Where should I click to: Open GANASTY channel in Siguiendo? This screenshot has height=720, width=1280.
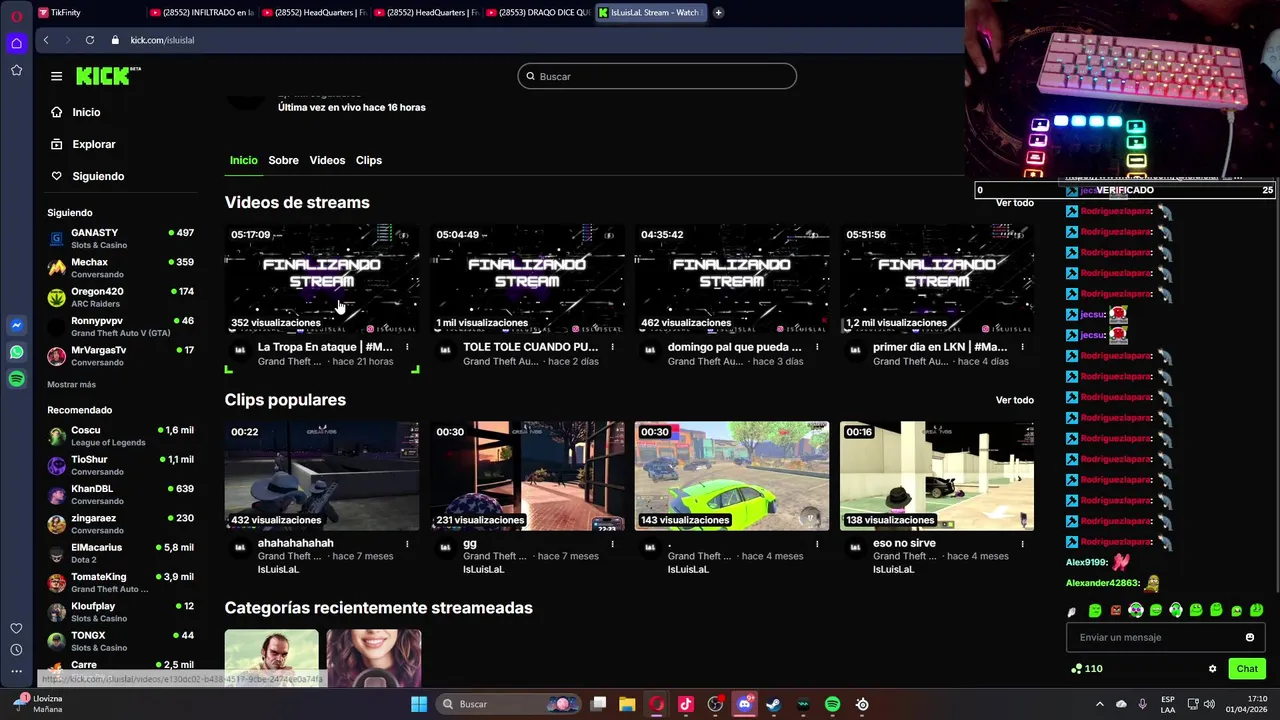[120, 238]
